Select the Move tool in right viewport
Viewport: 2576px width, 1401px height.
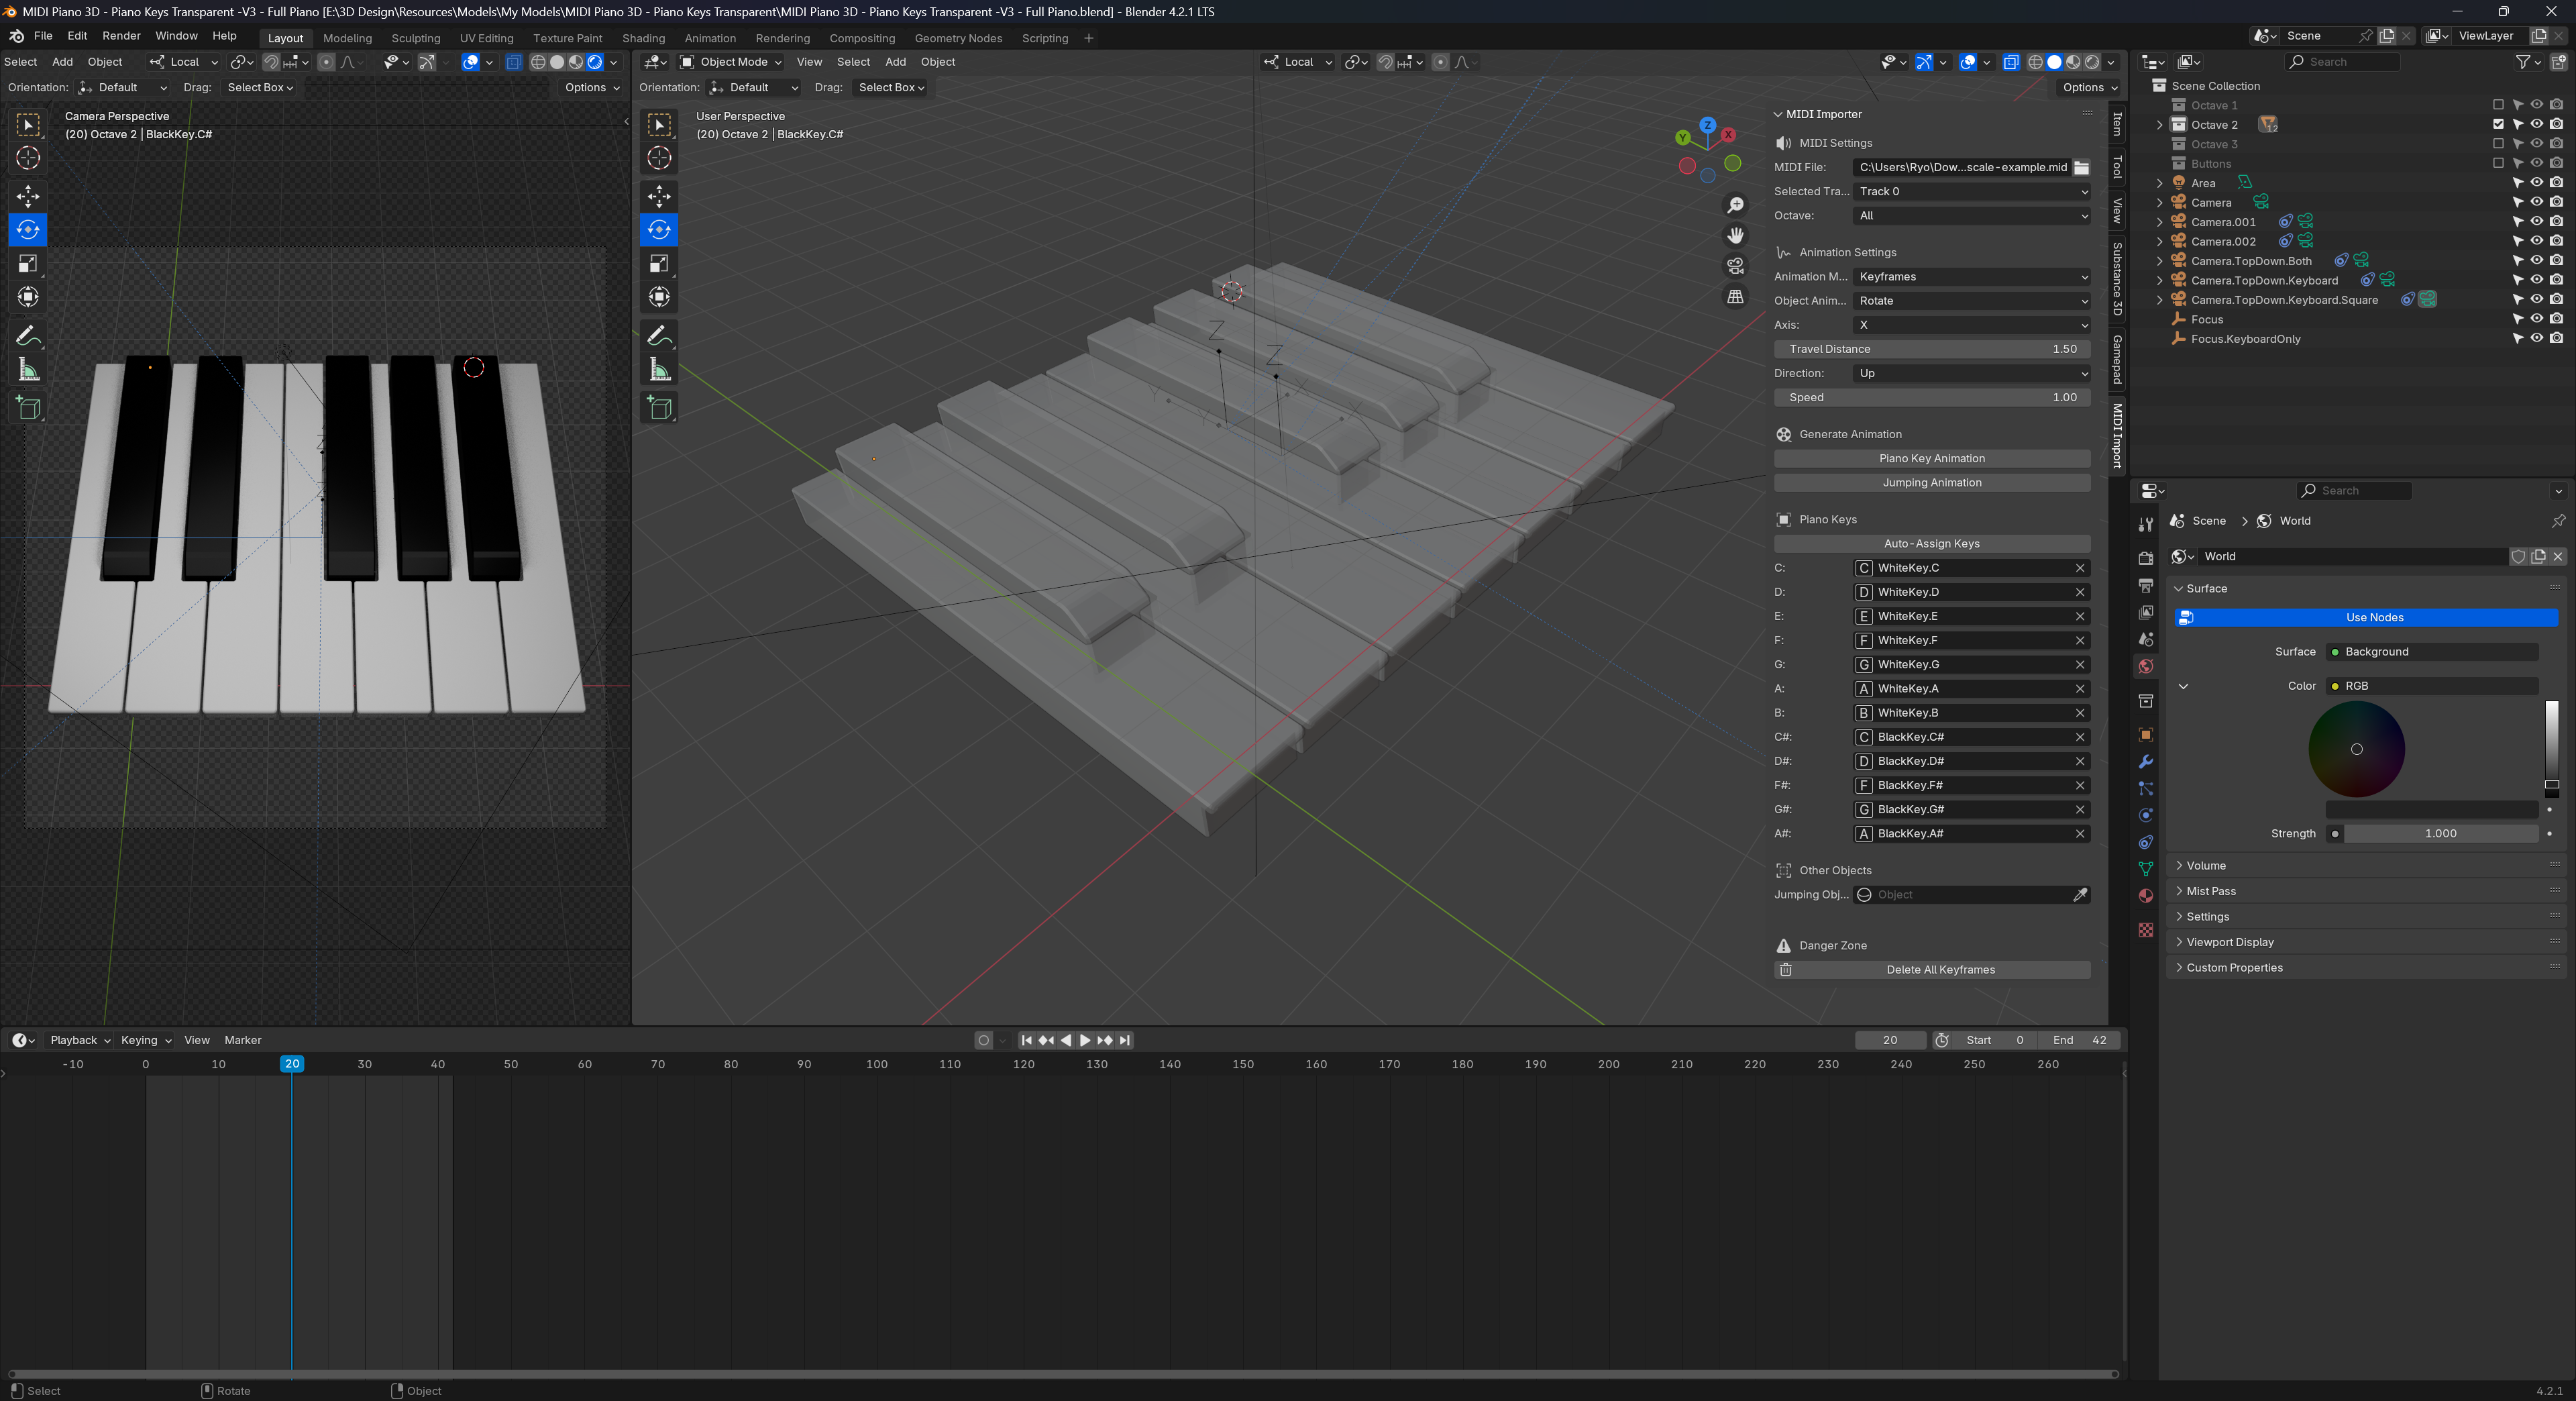tap(659, 195)
